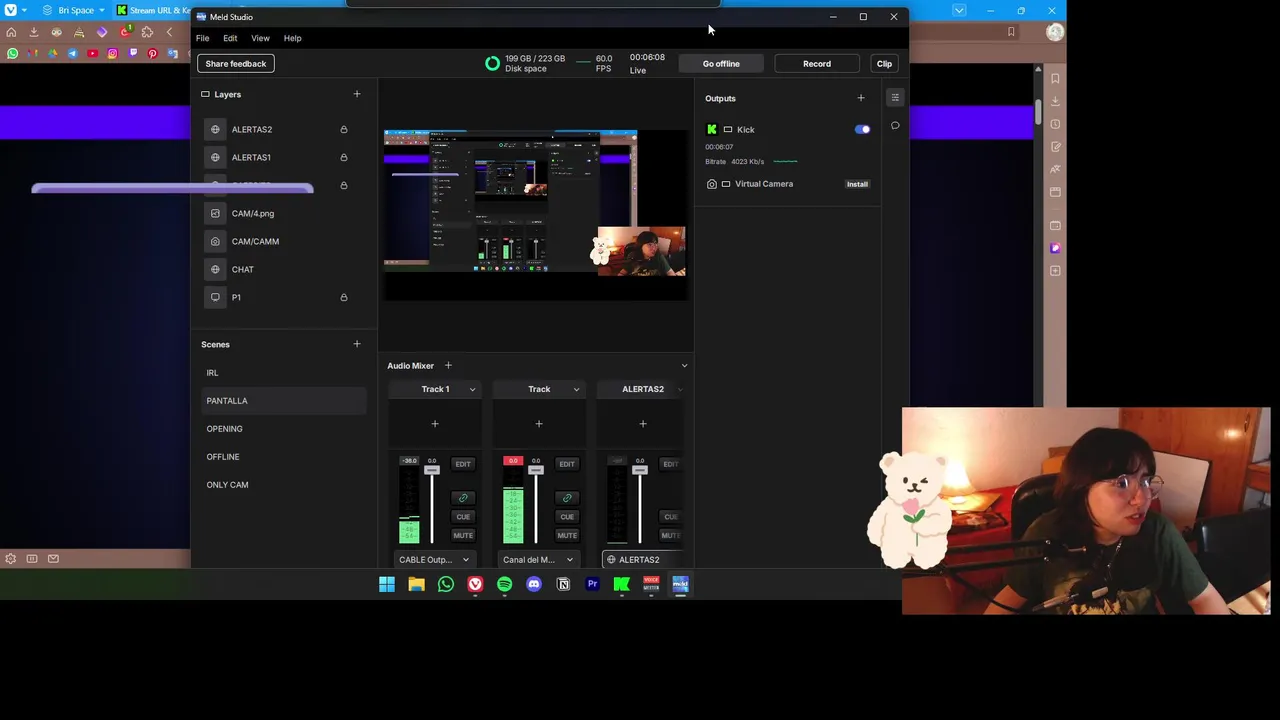Open the Help menu
This screenshot has height=720, width=1280.
coord(292,38)
